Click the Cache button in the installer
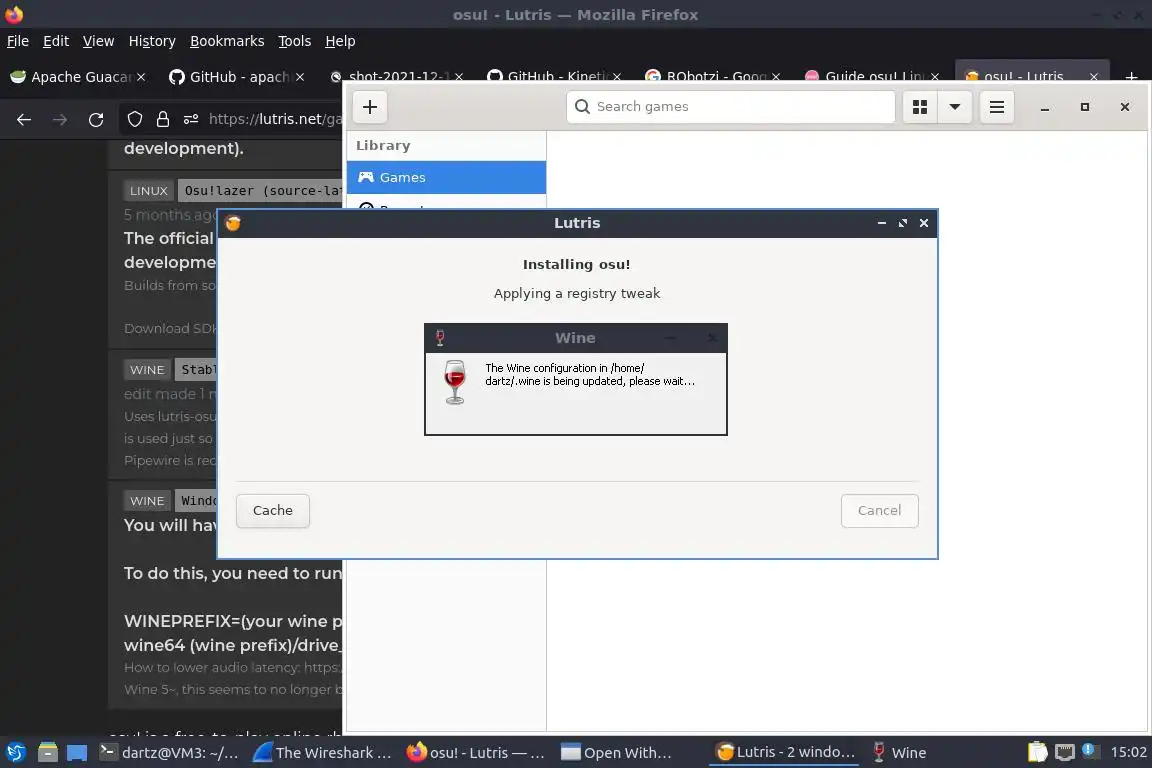 [x=273, y=511]
